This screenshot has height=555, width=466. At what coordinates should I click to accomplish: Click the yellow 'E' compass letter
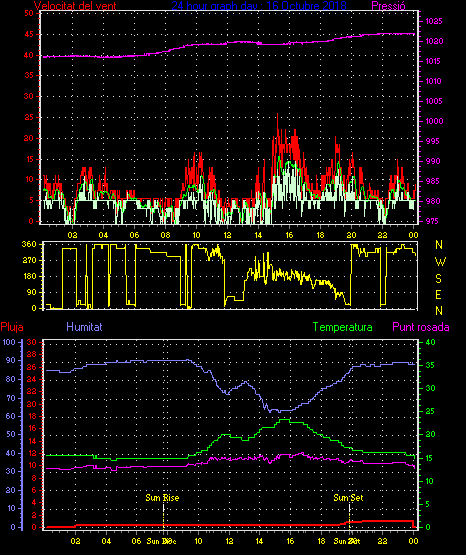click(438, 295)
